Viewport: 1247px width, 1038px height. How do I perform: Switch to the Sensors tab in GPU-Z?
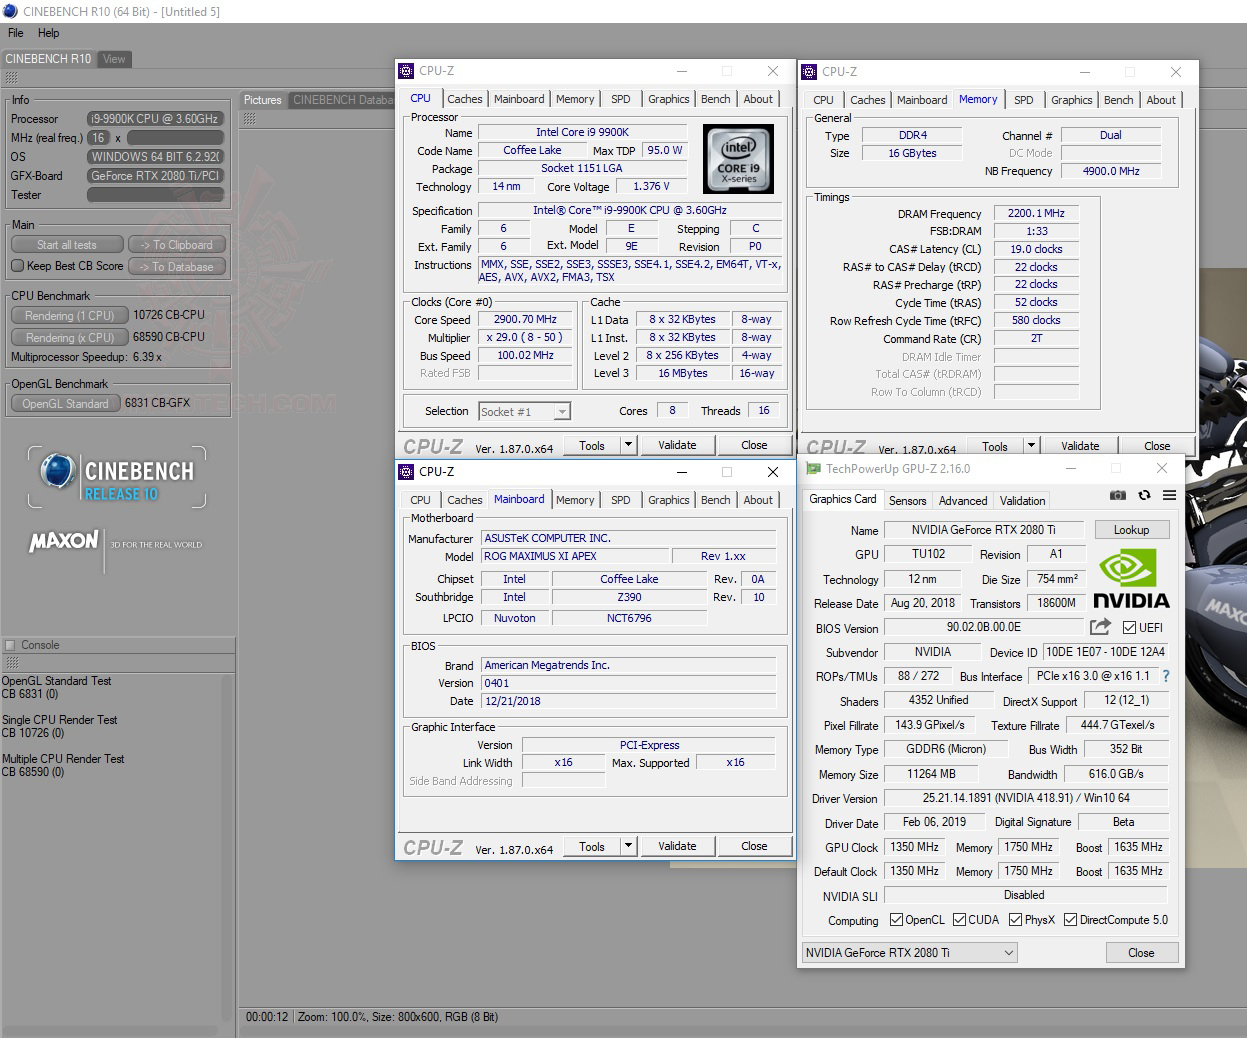[x=907, y=501]
